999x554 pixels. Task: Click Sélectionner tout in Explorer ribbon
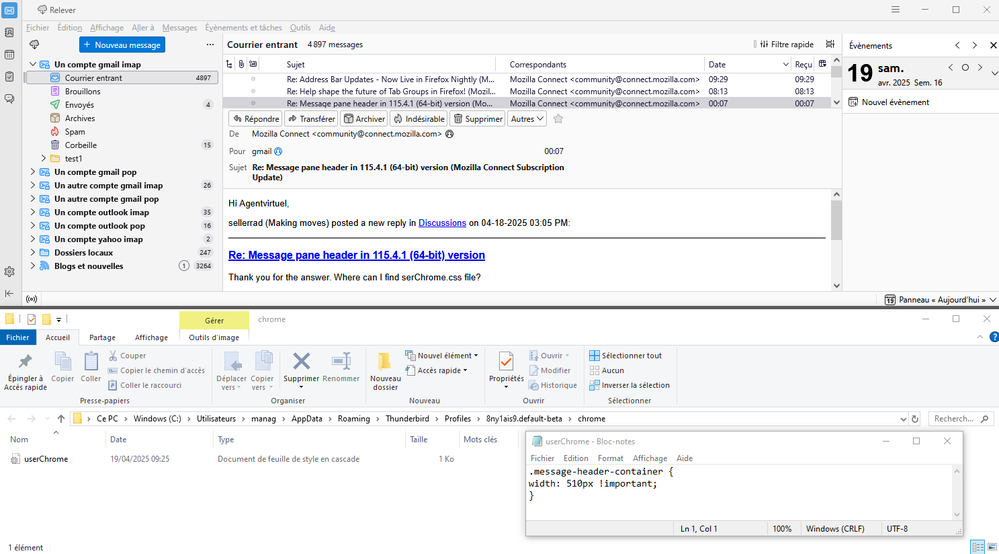point(626,355)
